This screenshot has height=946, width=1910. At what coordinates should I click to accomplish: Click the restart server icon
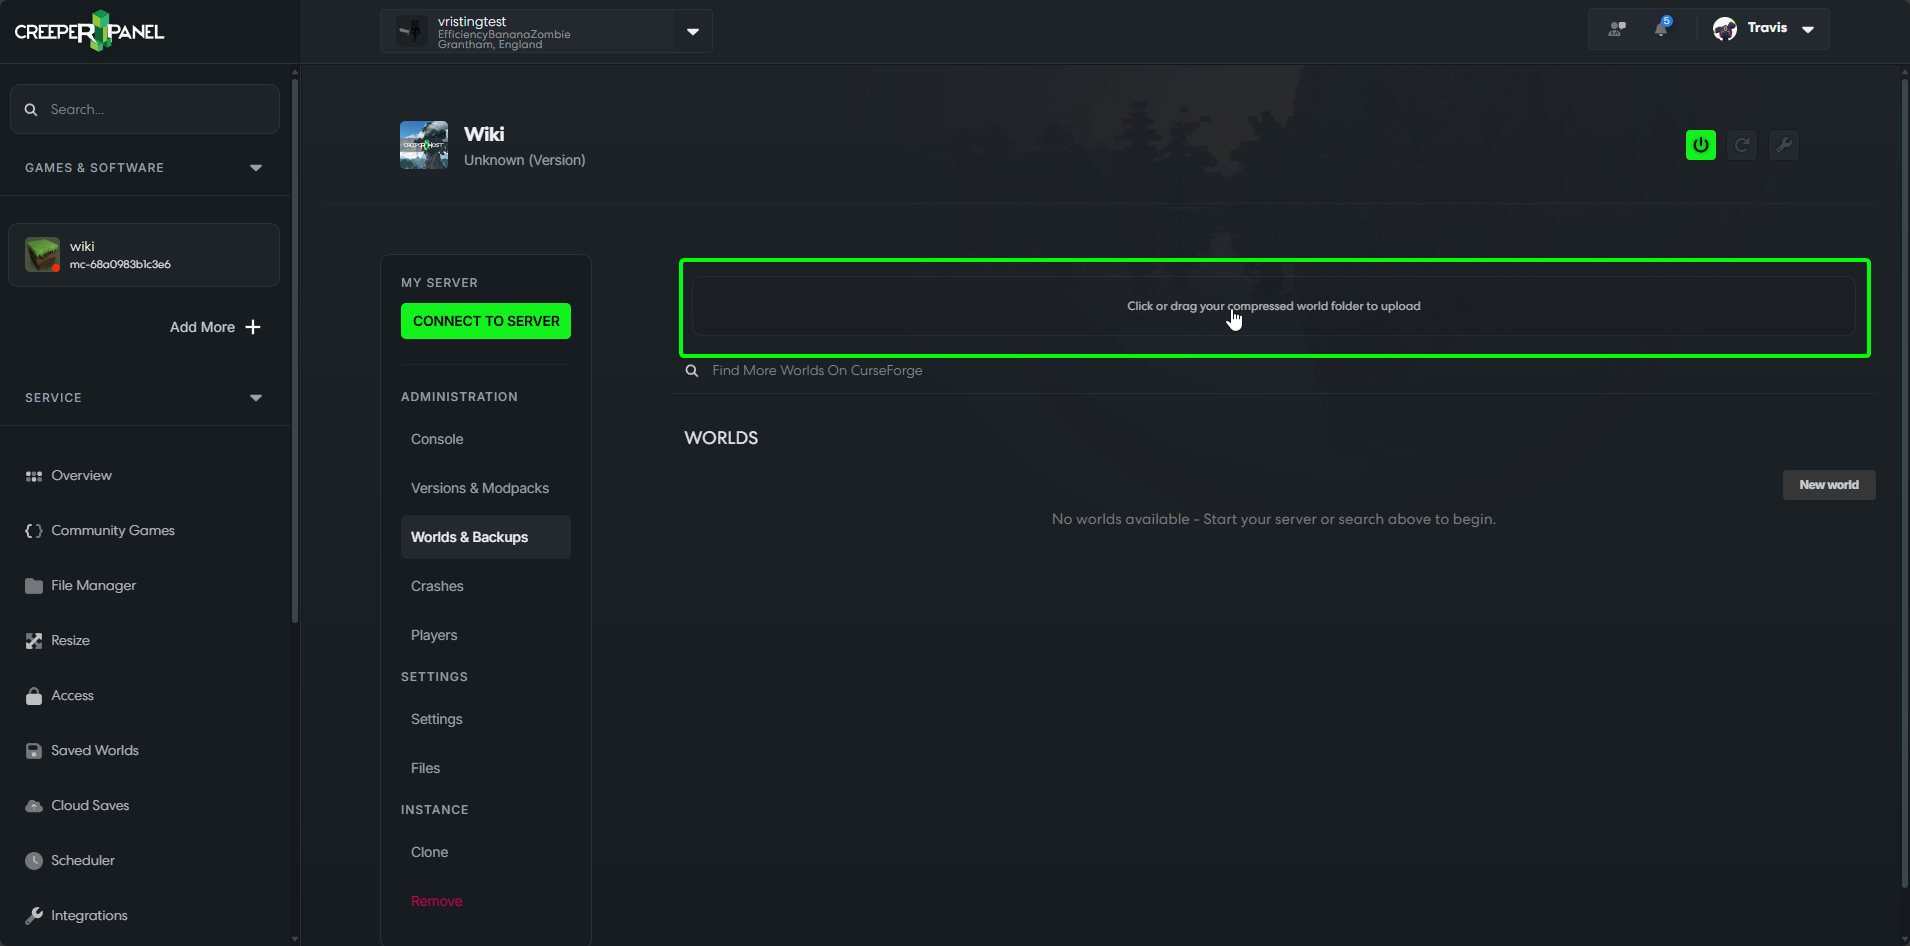[x=1742, y=145]
